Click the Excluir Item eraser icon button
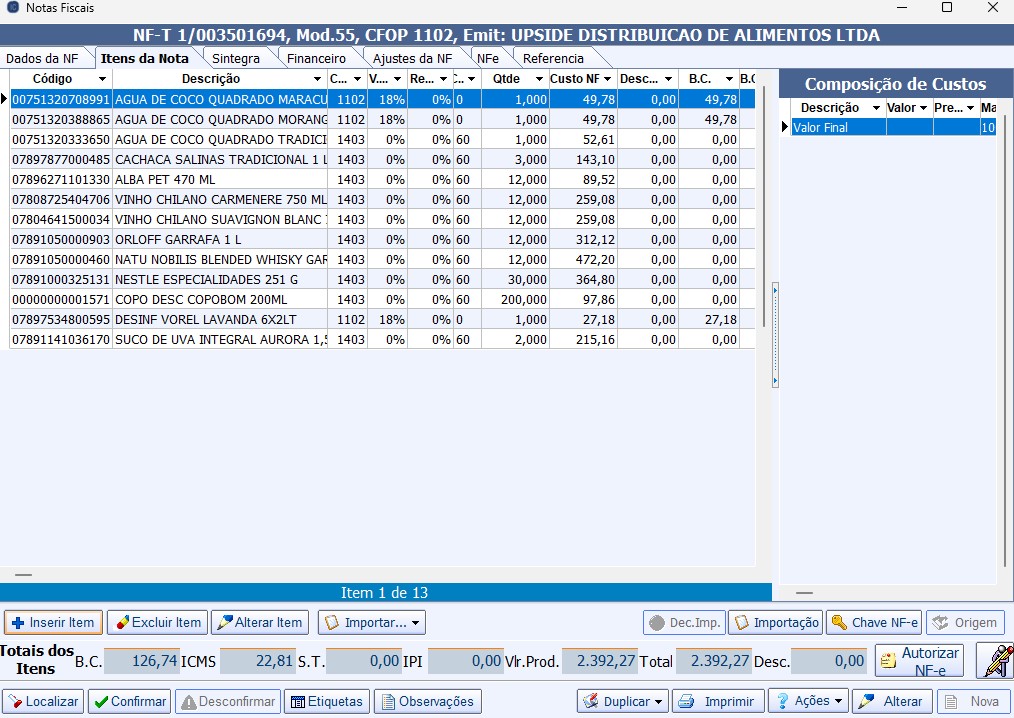The image size is (1014, 718). click(155, 622)
